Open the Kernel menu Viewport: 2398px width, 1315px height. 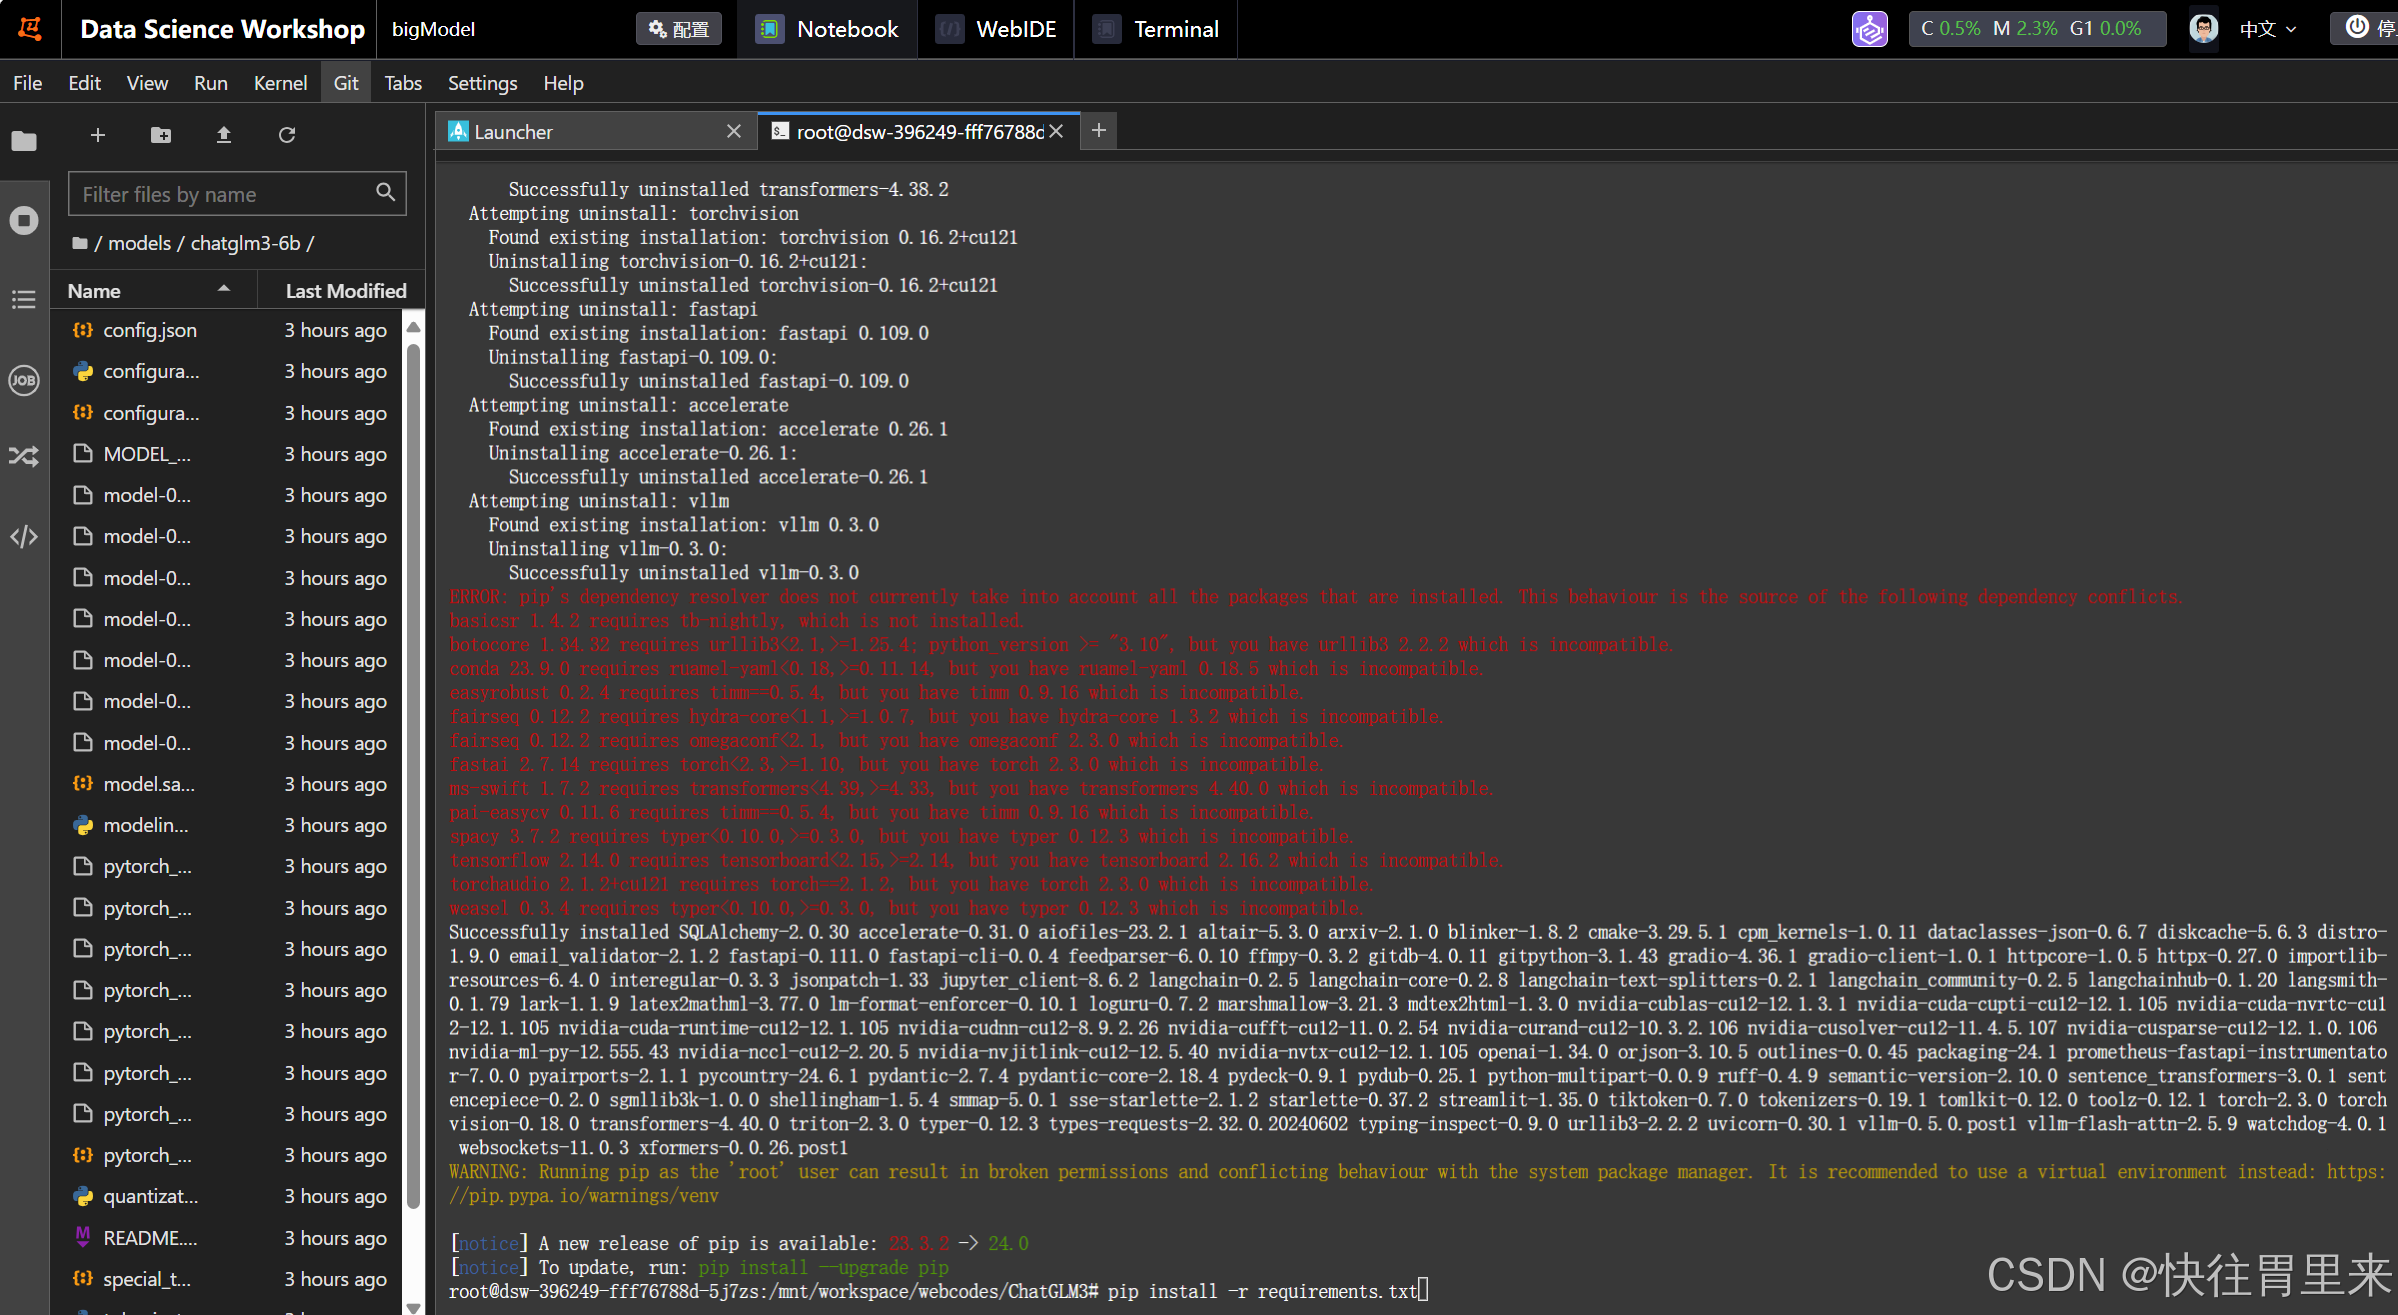(x=280, y=83)
